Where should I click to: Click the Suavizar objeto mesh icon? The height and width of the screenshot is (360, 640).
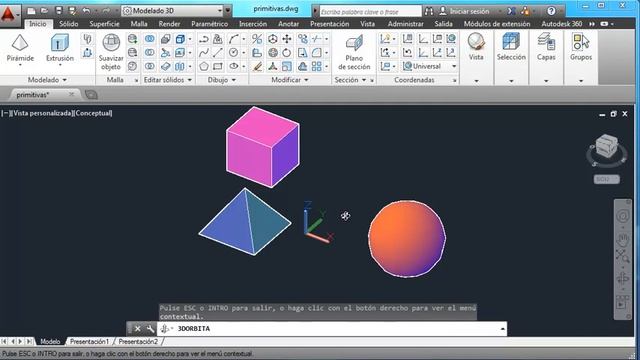click(111, 43)
